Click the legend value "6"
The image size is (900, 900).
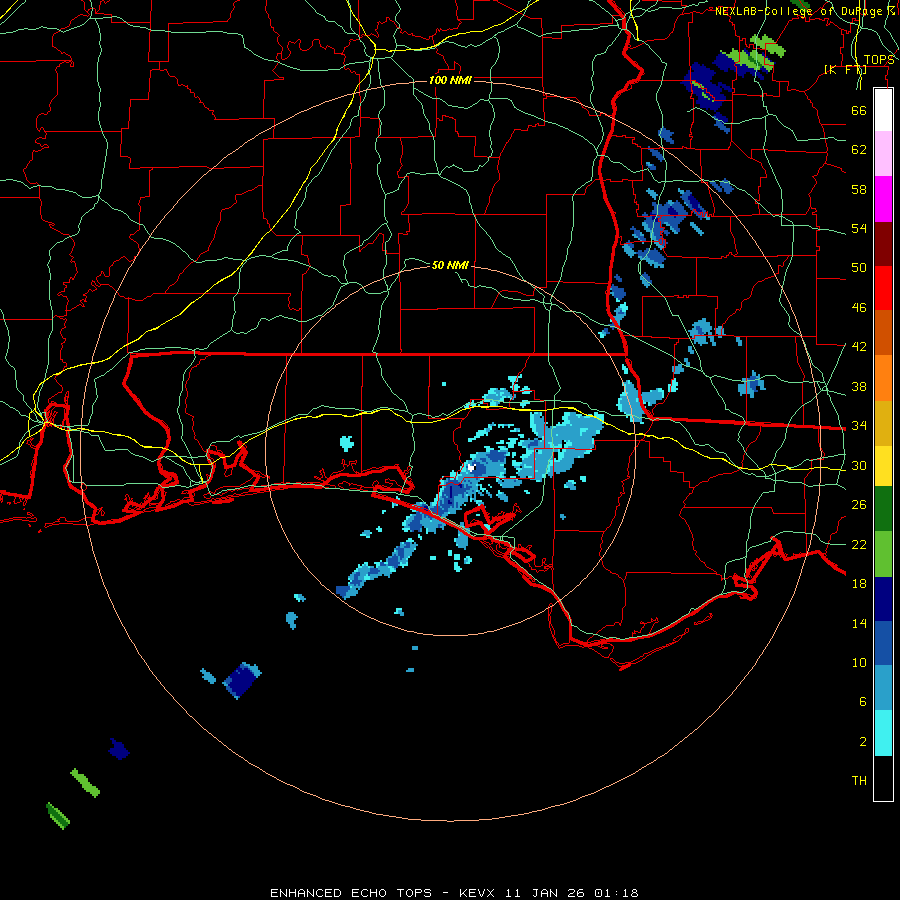point(863,702)
